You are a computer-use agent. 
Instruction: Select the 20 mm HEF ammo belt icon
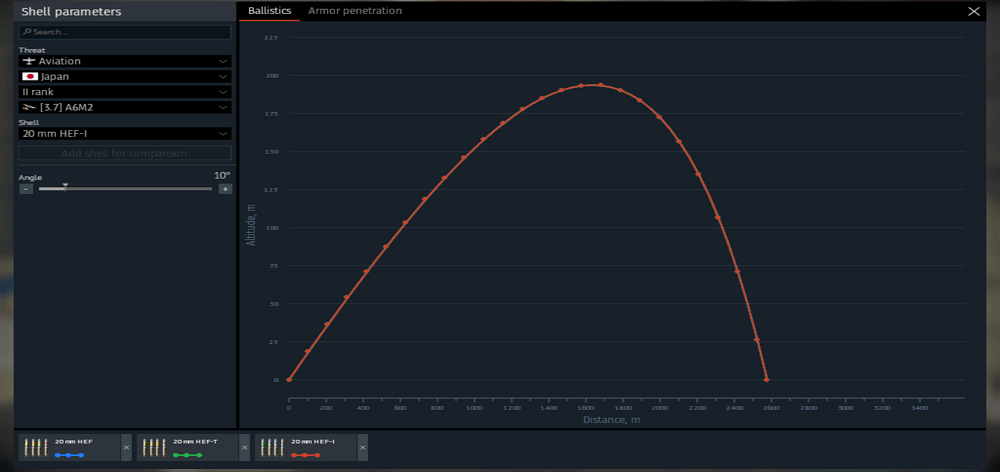35,448
